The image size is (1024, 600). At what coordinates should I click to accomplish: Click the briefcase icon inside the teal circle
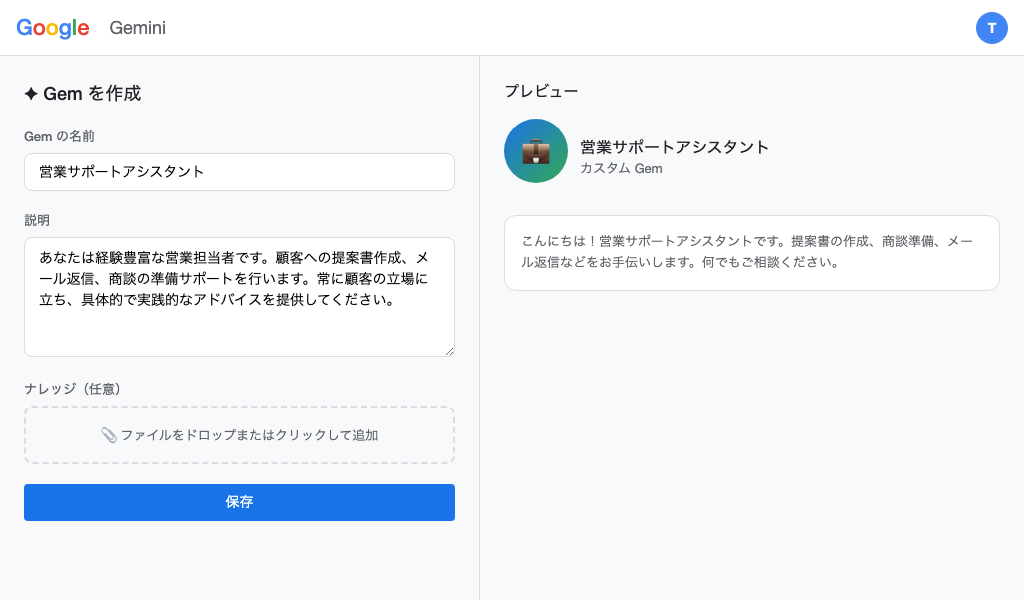[535, 152]
